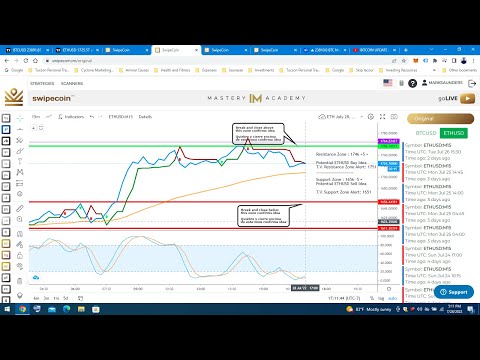Image resolution: width=480 pixels, height=360 pixels.
Task: Select the zoom in tool
Action: [x=20, y=219]
